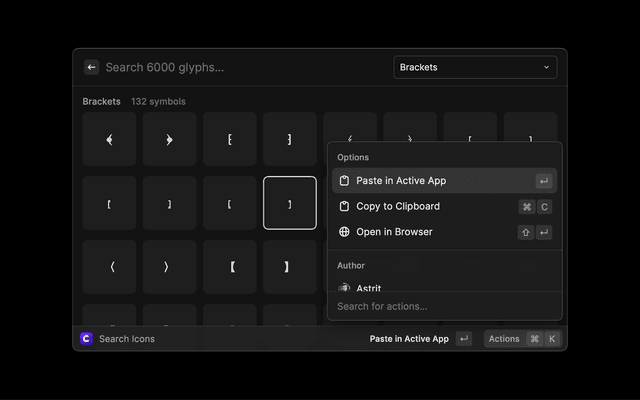
Task: Select the right-pointing arrow bracket glyph
Action: 169,139
